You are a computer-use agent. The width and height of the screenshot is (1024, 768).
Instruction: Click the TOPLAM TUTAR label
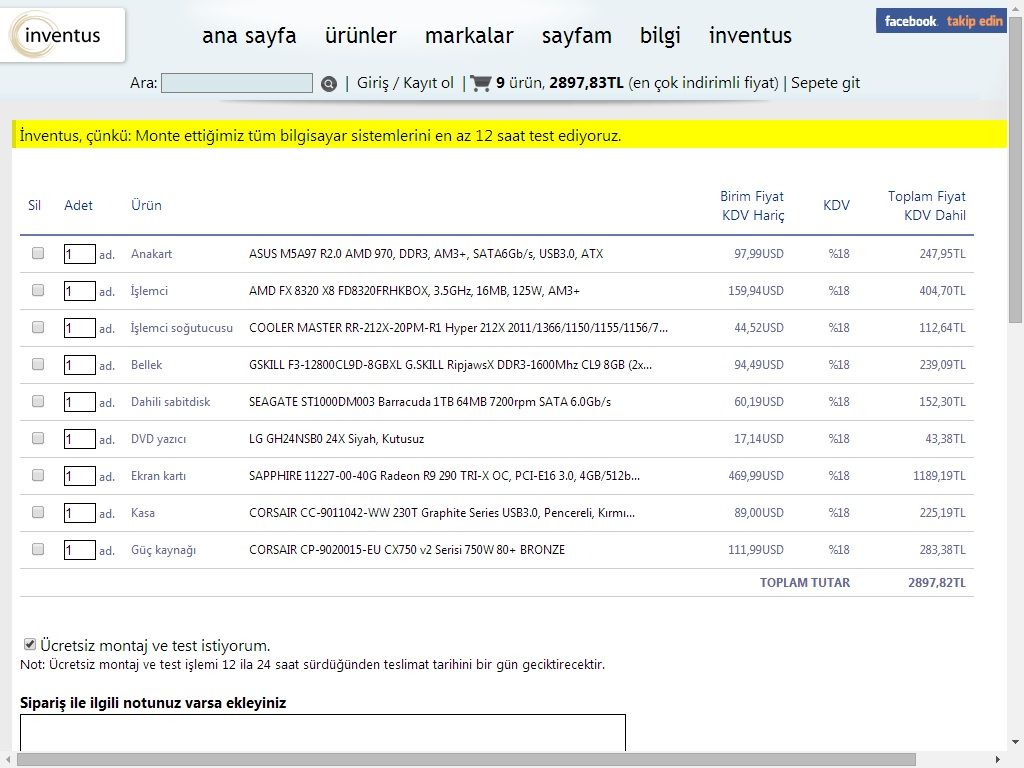point(805,583)
